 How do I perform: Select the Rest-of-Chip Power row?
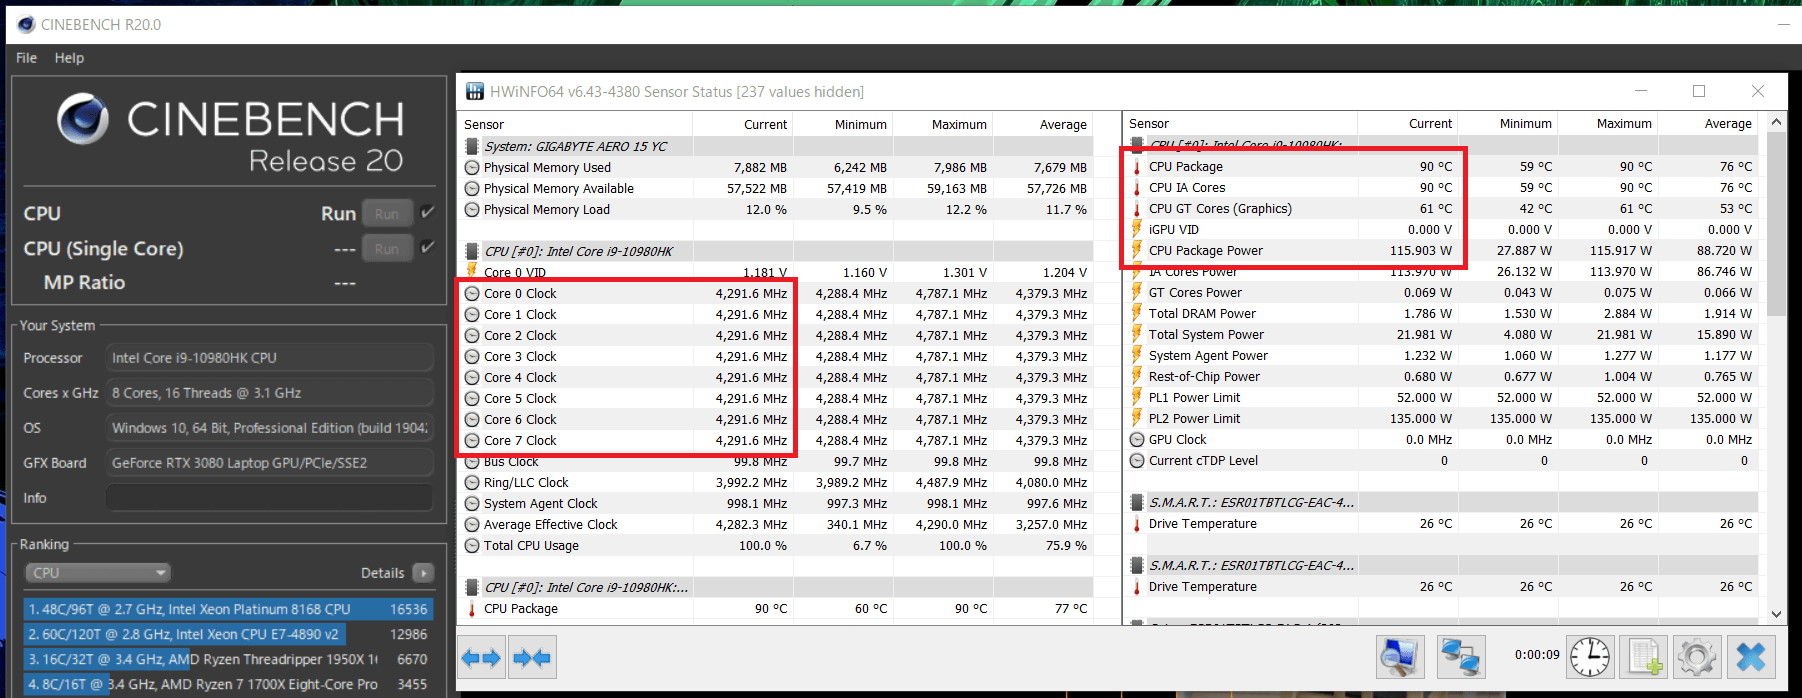[1442, 377]
